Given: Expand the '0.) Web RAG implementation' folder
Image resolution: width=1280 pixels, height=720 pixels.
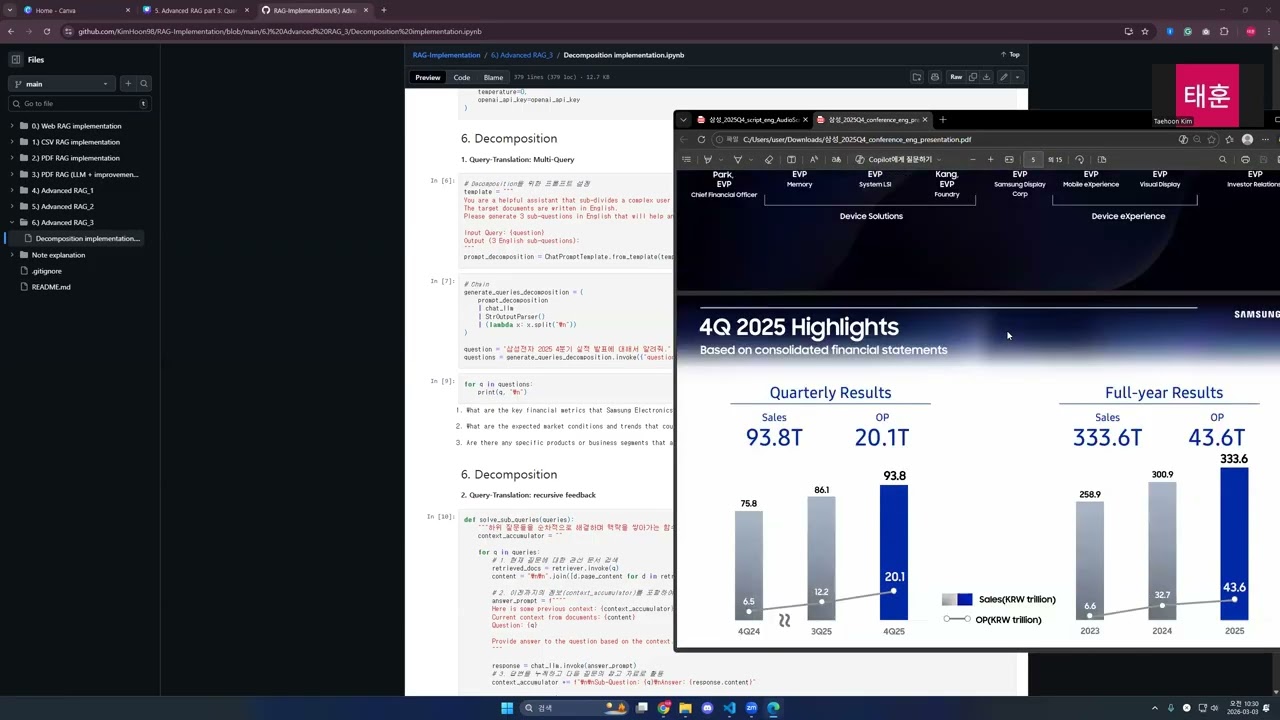Looking at the screenshot, I should pos(12,126).
